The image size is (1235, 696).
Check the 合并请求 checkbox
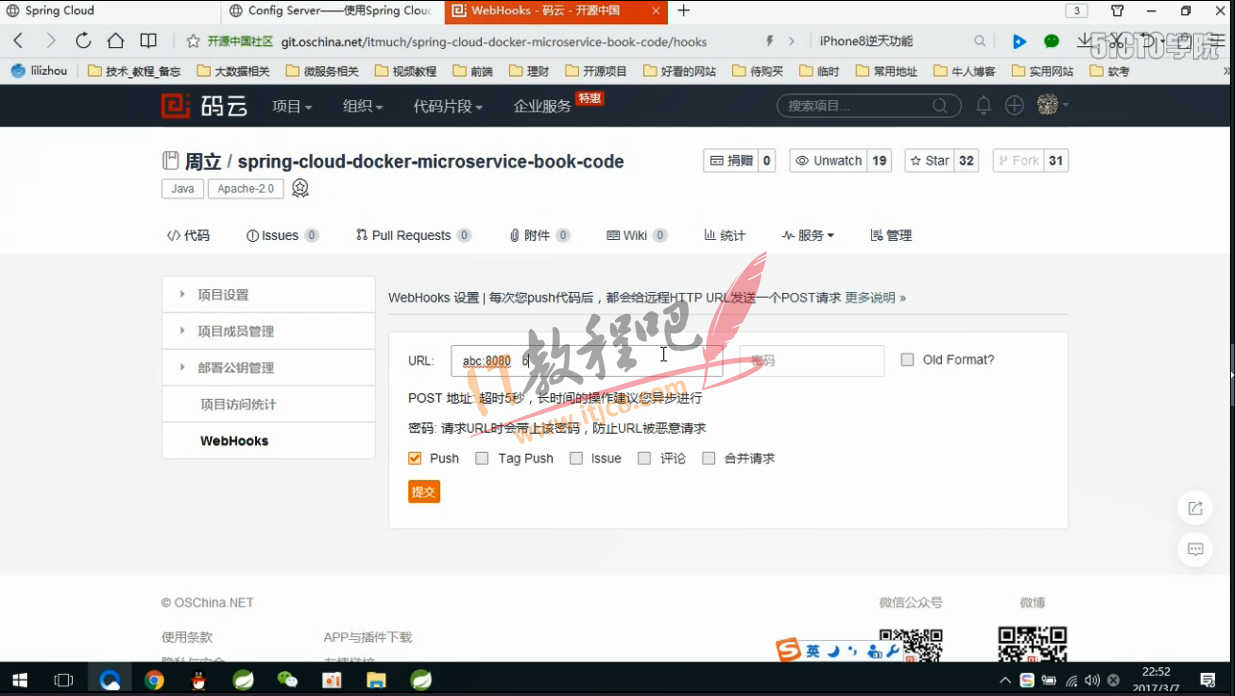point(709,458)
